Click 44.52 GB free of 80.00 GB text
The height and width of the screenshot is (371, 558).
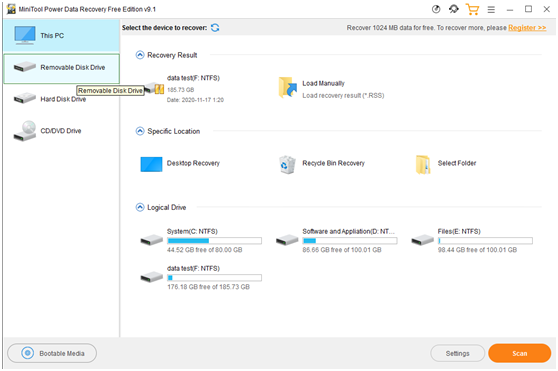[205, 250]
